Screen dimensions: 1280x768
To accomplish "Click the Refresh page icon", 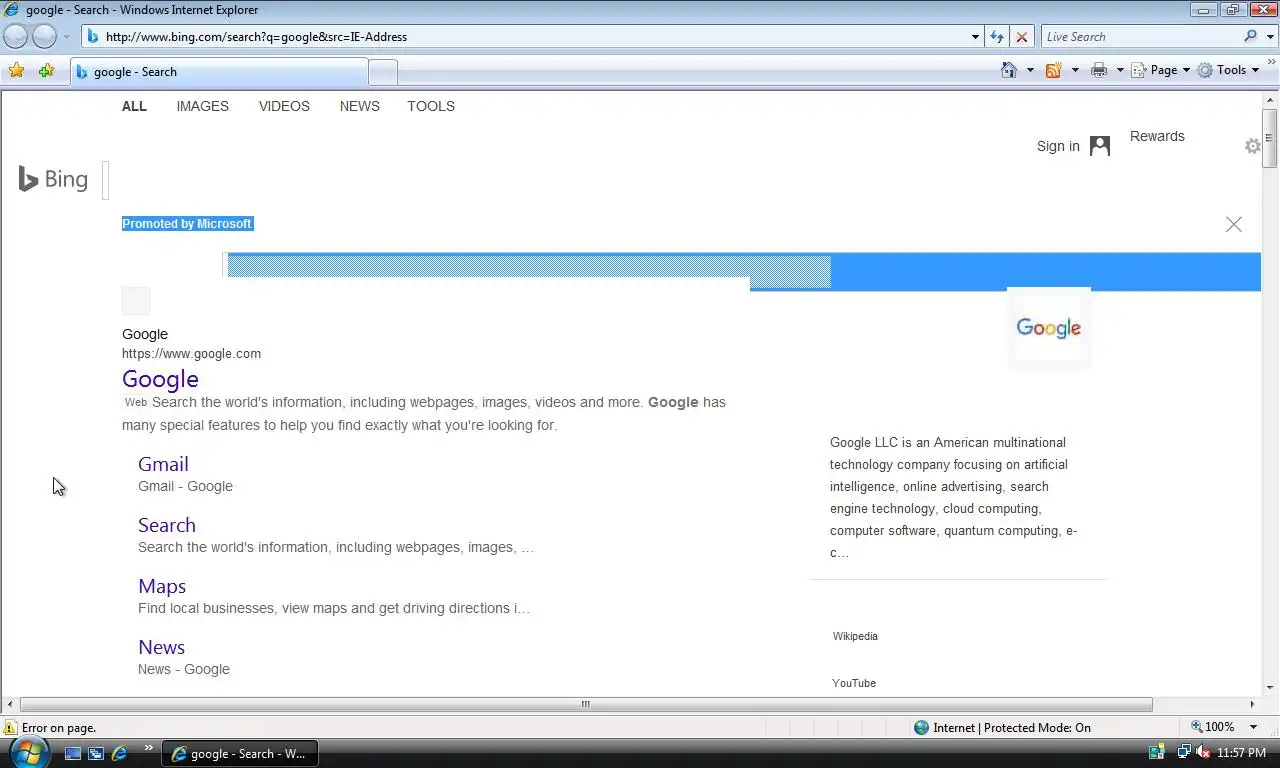I will pos(997,37).
